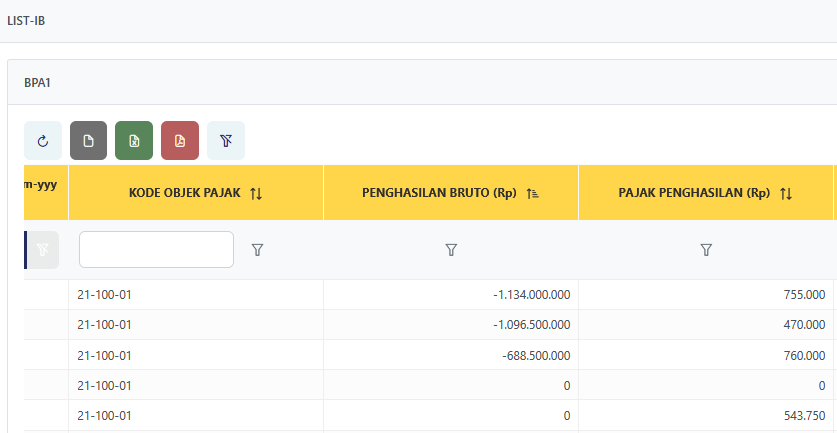Select the LIST-IB heading text
Image resolution: width=837 pixels, height=433 pixels.
pyautogui.click(x=26, y=21)
